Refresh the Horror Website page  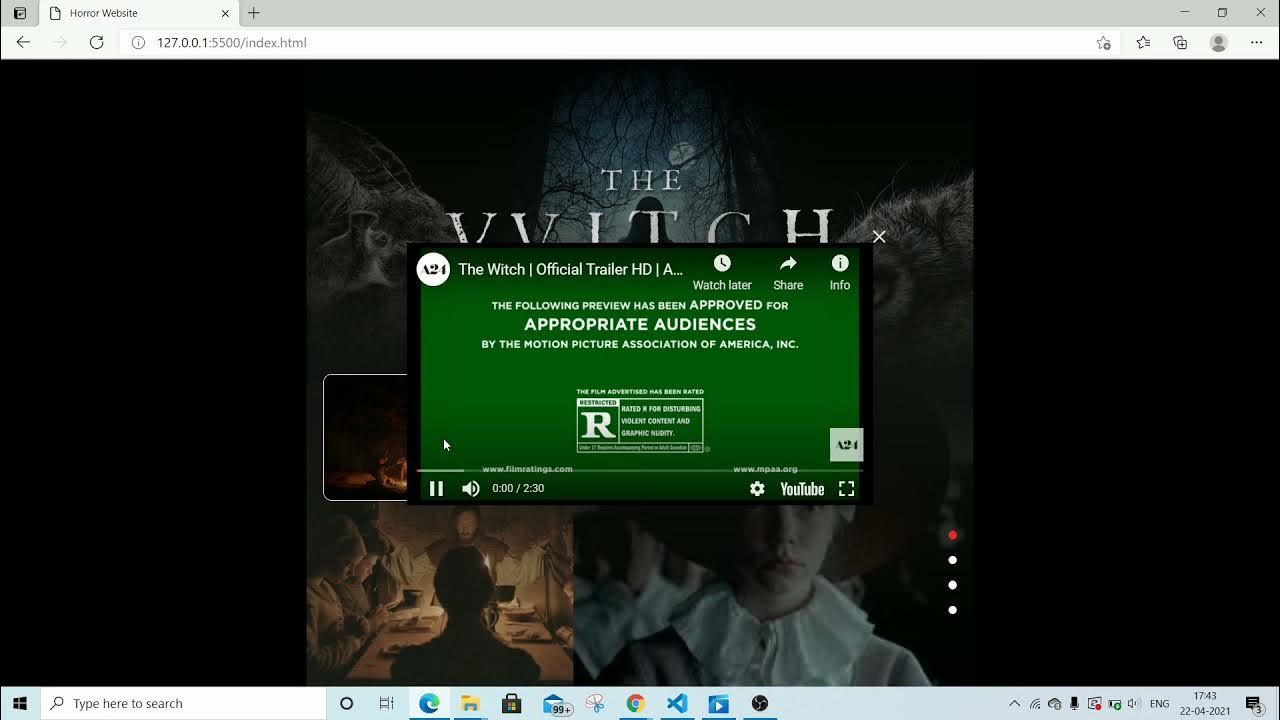[96, 42]
